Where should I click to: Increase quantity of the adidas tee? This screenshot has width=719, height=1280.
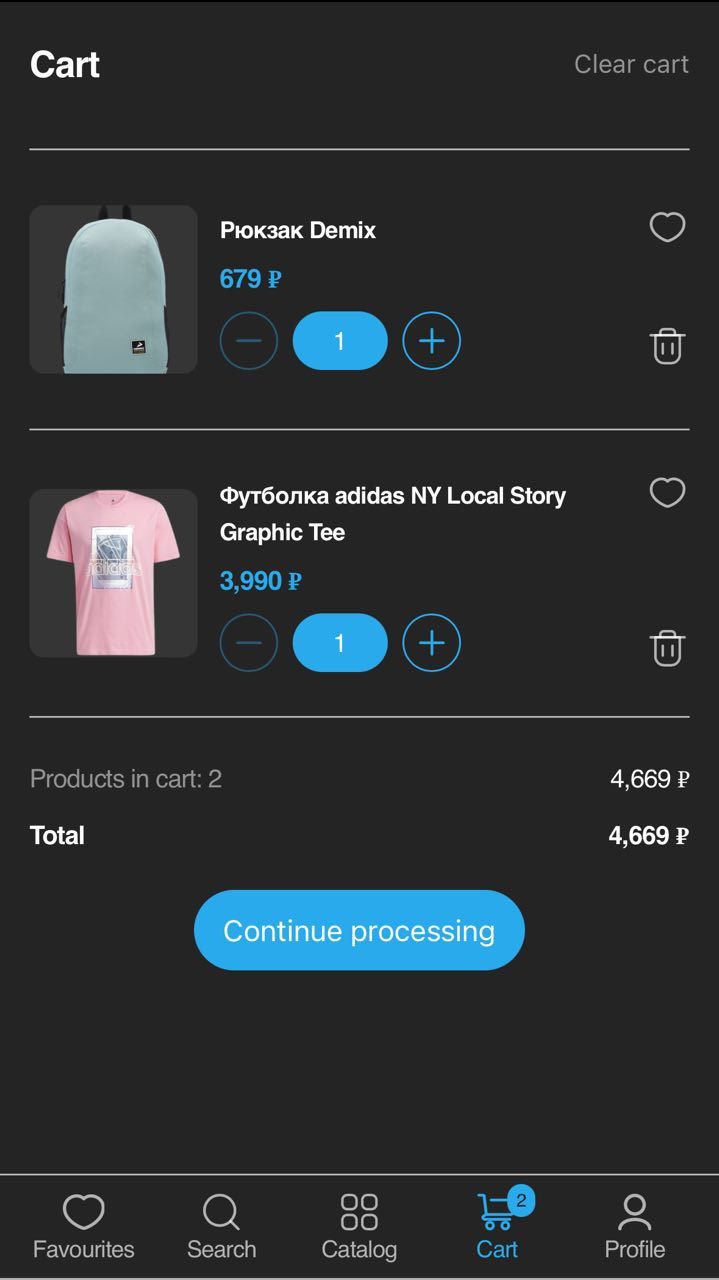[x=430, y=643]
